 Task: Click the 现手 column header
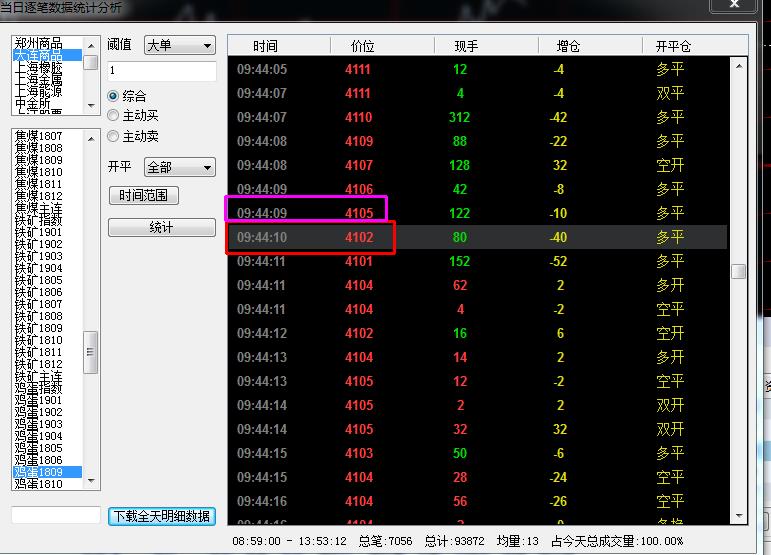466,46
